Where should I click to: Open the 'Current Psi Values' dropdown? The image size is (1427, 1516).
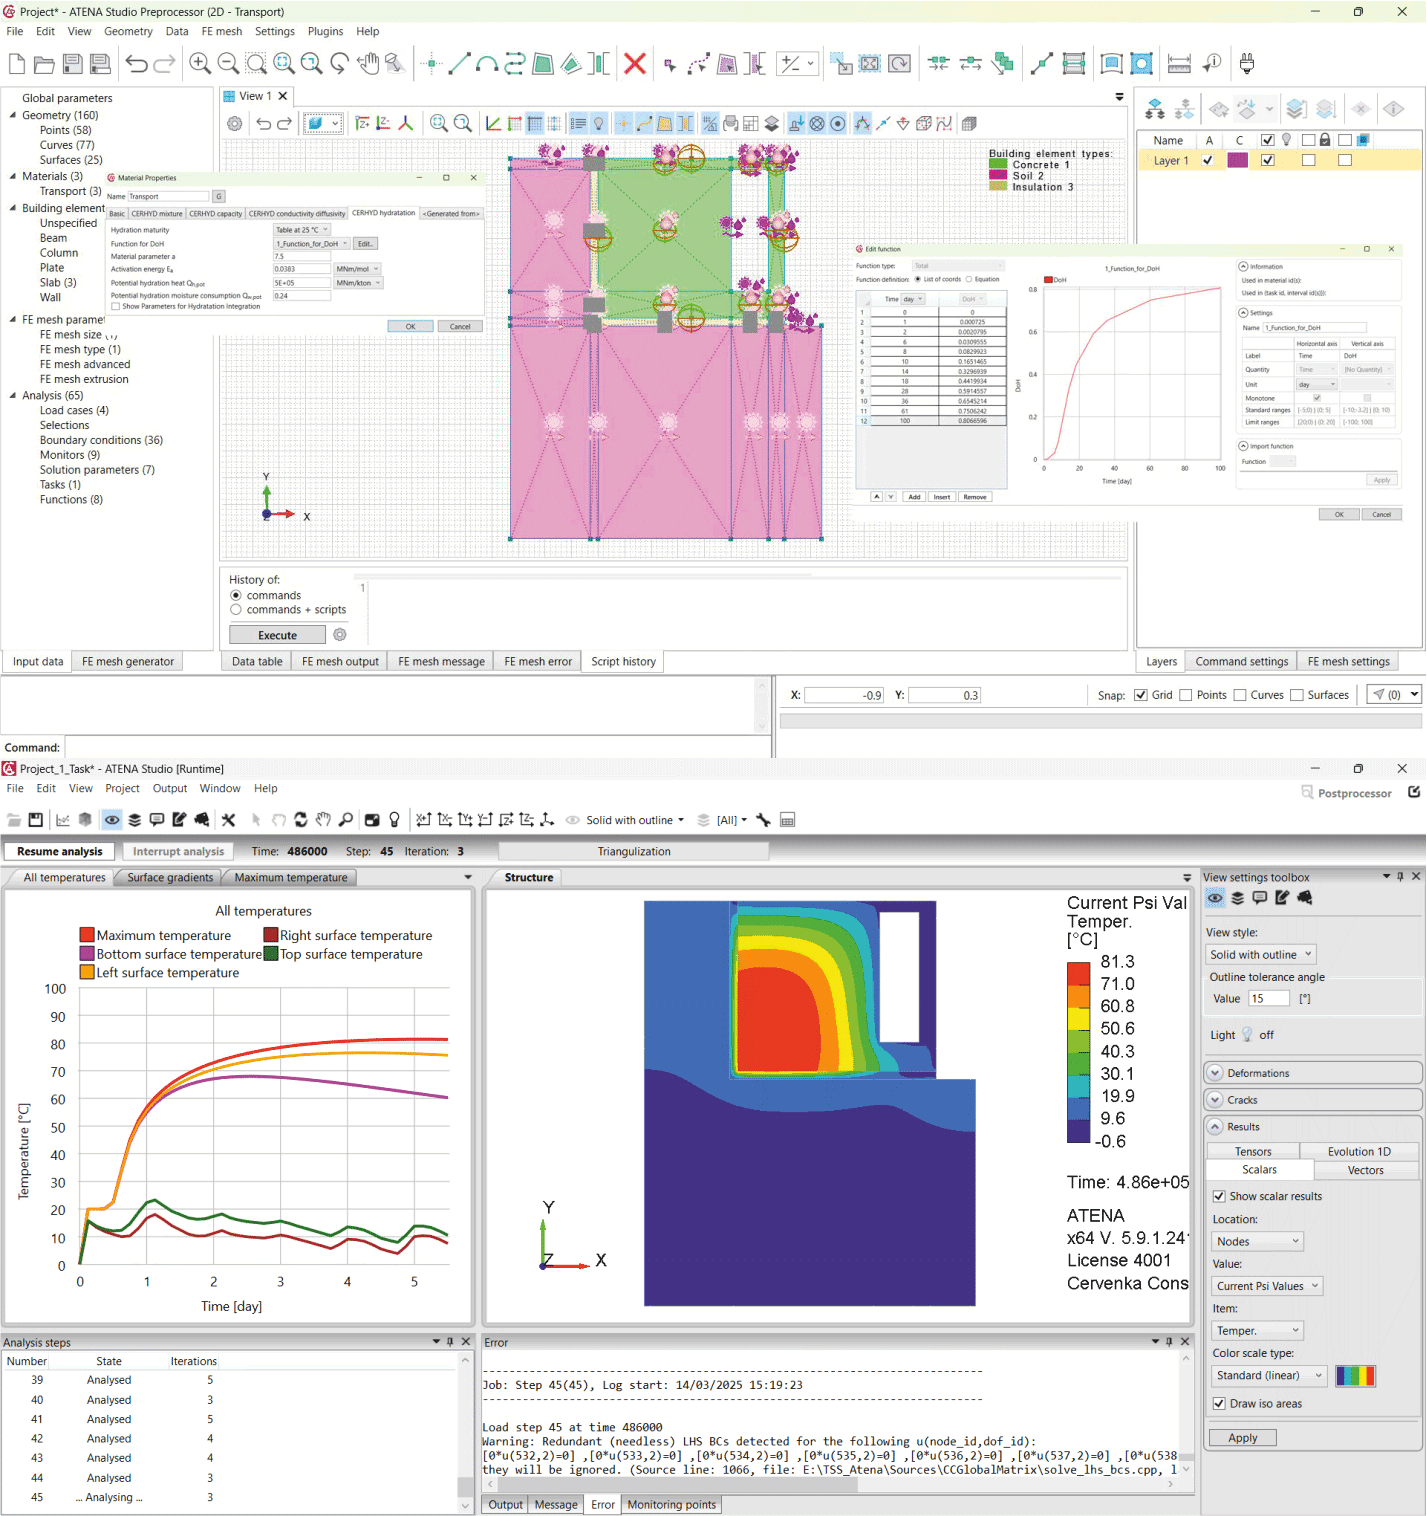pos(1268,1286)
